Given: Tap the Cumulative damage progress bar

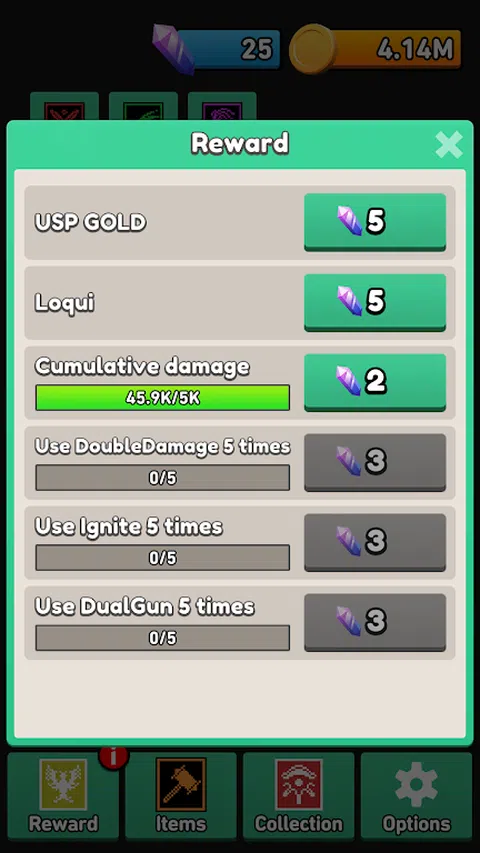Looking at the screenshot, I should point(162,398).
